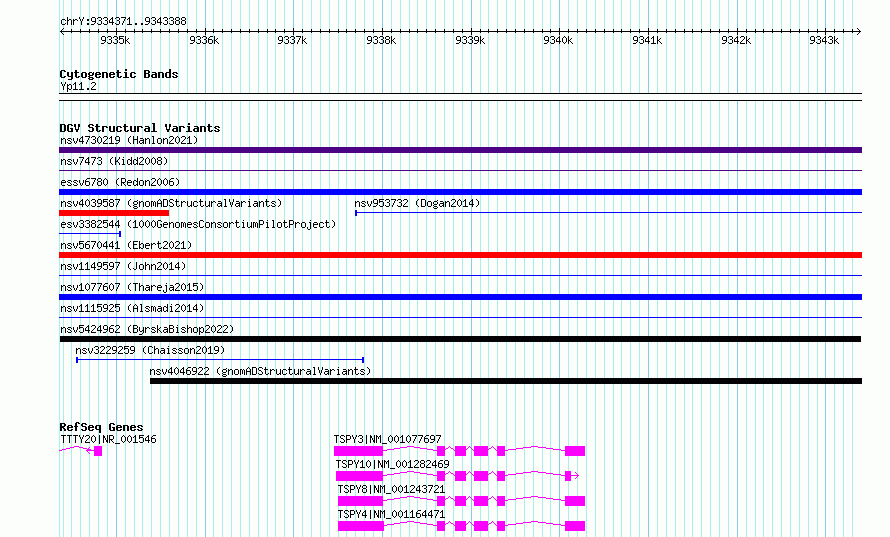
Task: Select variant label nsv5424962 (ByrskaBishop2022)
Action: click(147, 329)
